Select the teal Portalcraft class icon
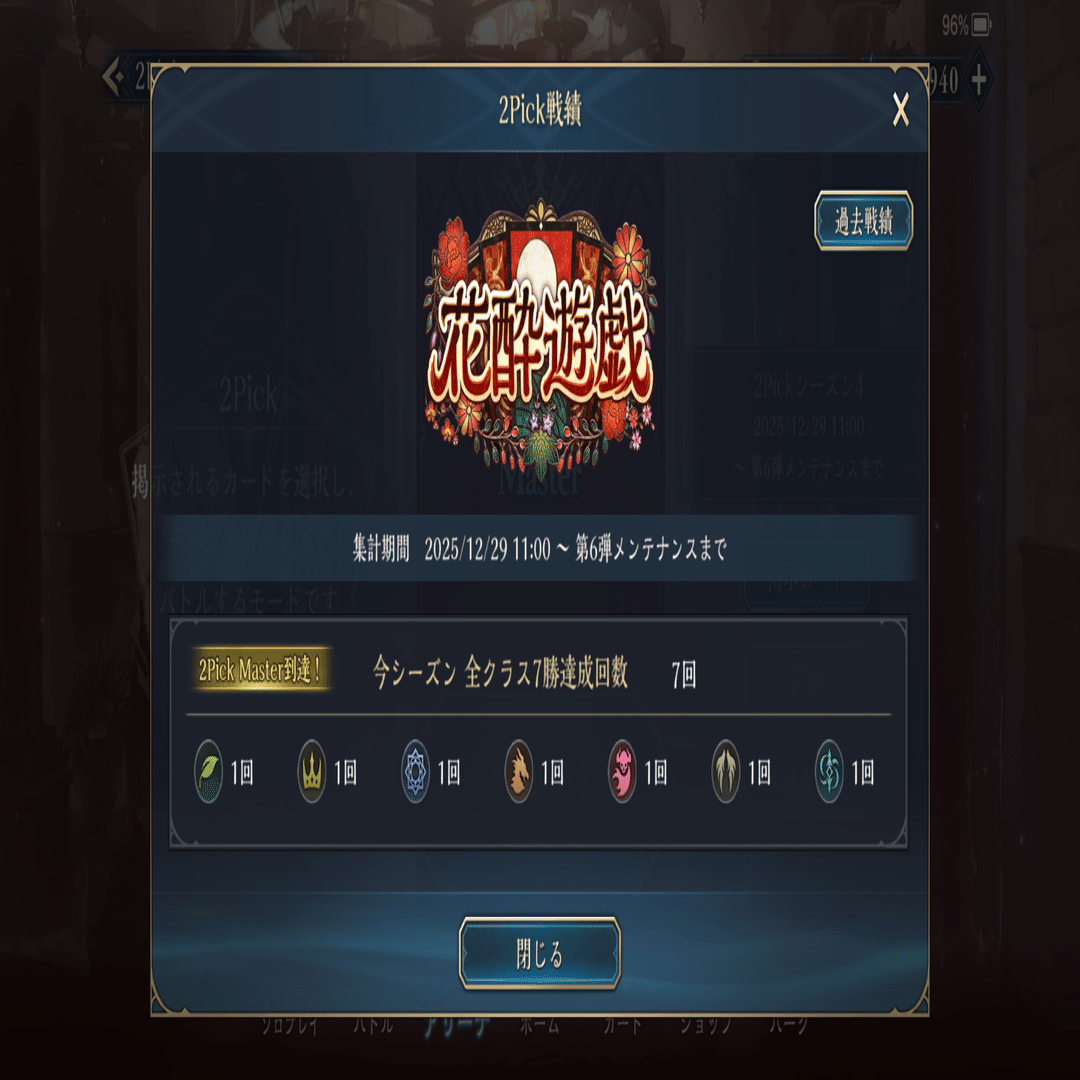This screenshot has width=1080, height=1080. (x=829, y=771)
